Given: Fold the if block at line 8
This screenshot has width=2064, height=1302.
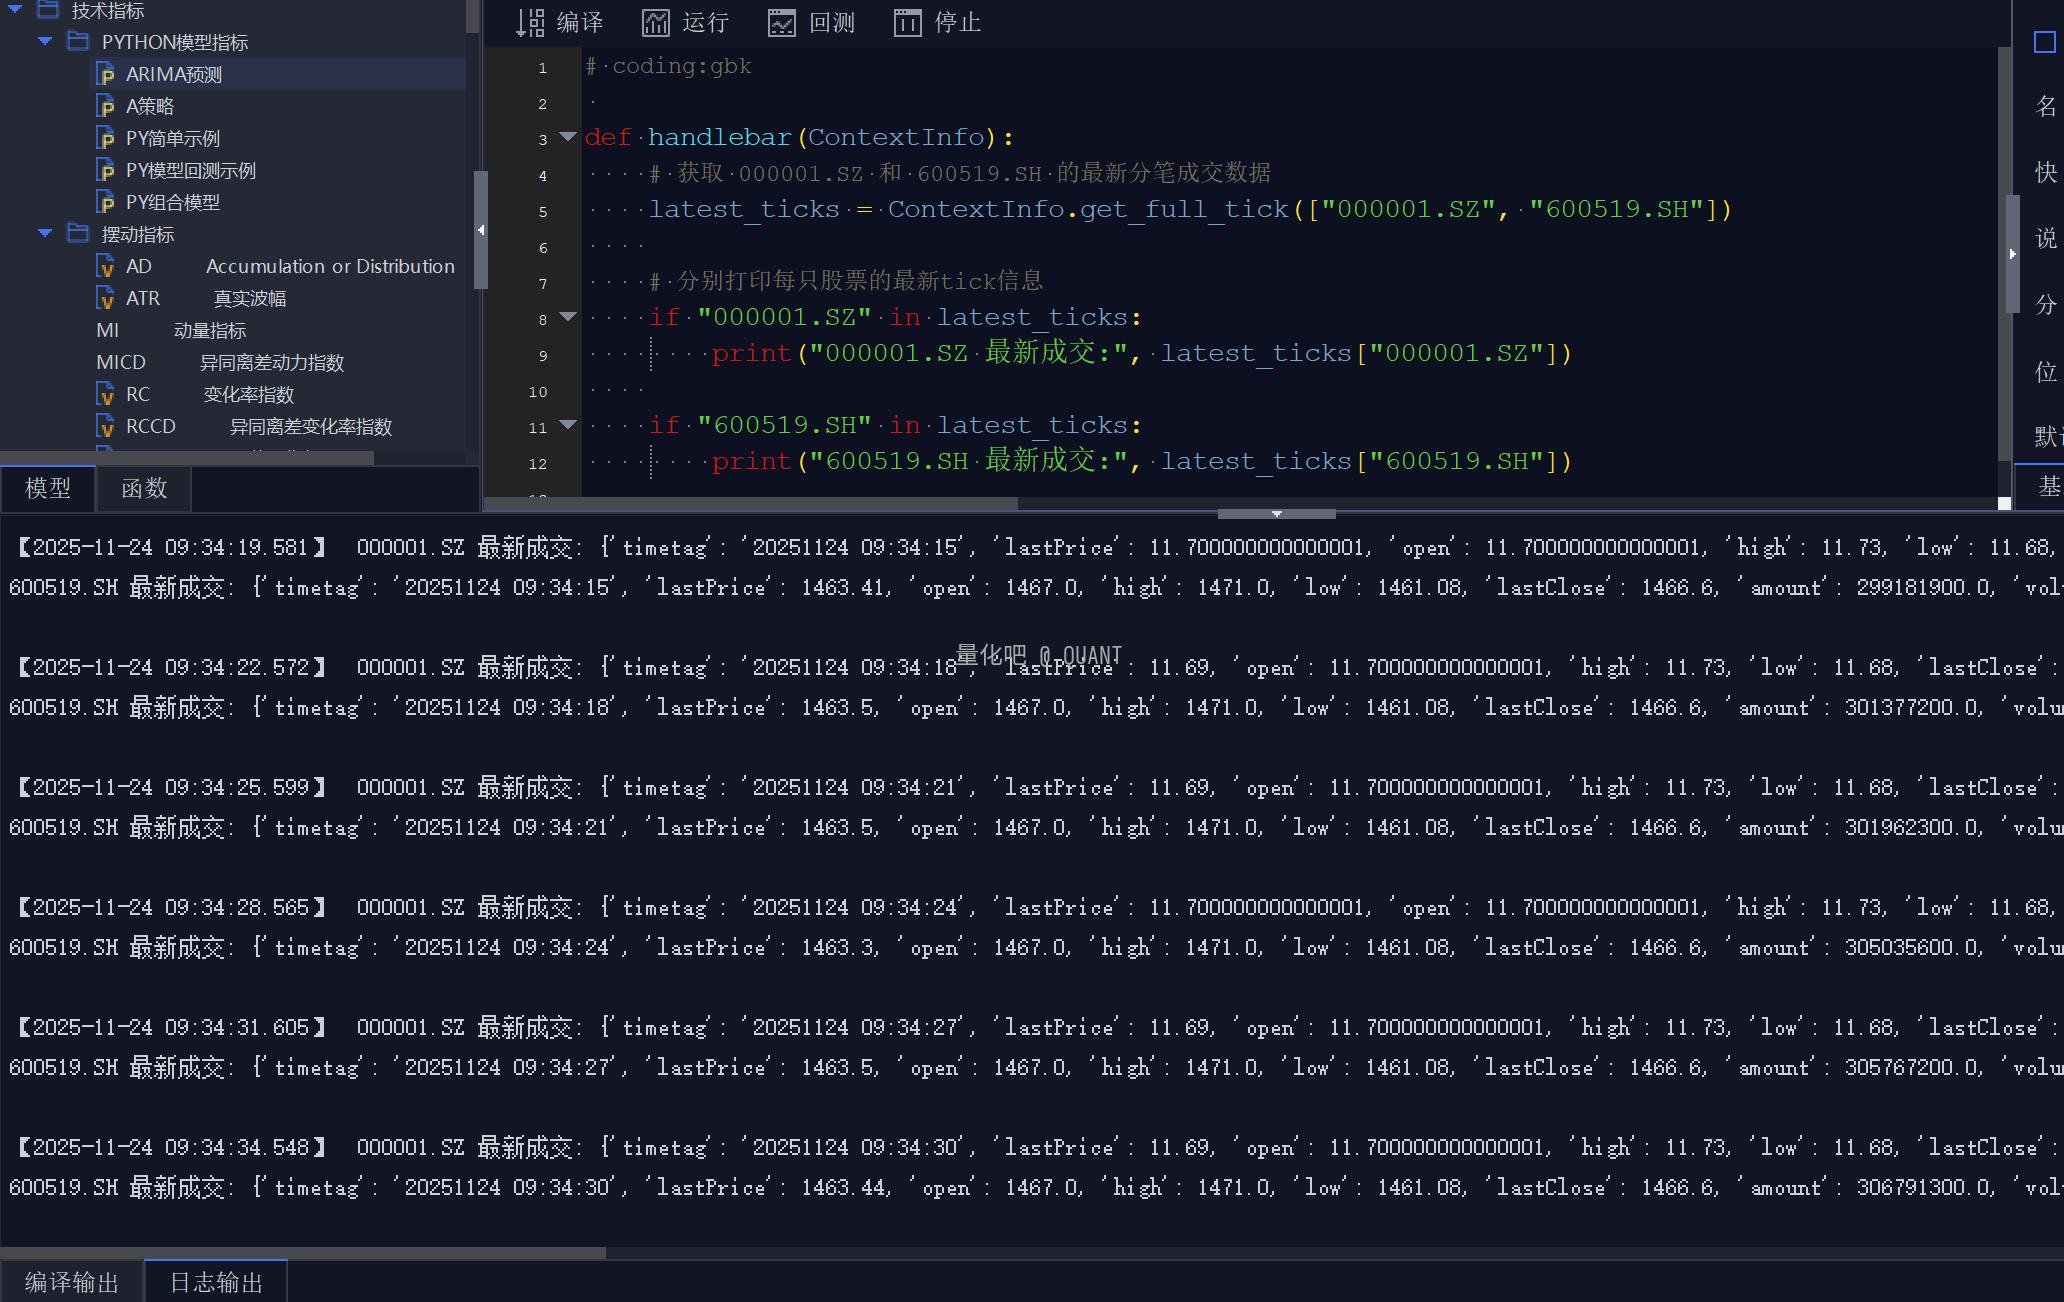Looking at the screenshot, I should 567,317.
